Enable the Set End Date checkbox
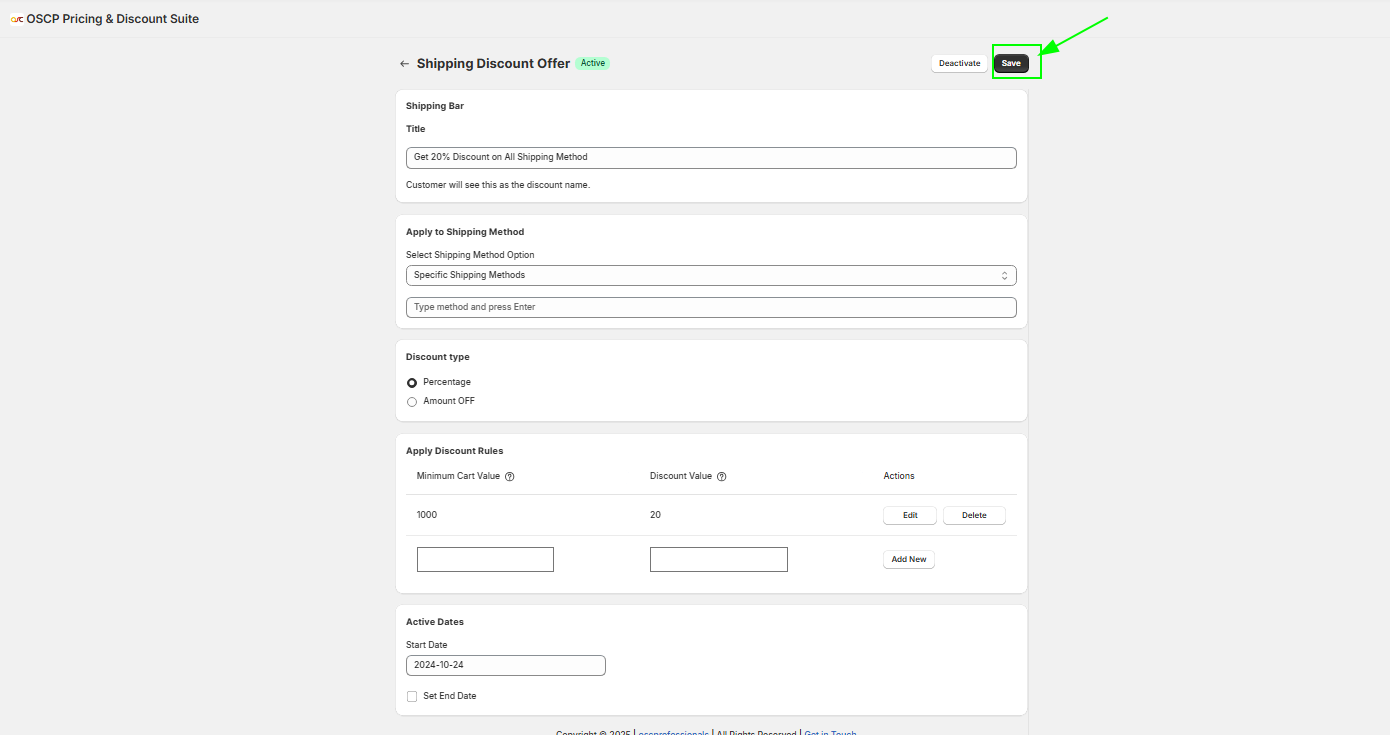1390x735 pixels. pos(412,696)
